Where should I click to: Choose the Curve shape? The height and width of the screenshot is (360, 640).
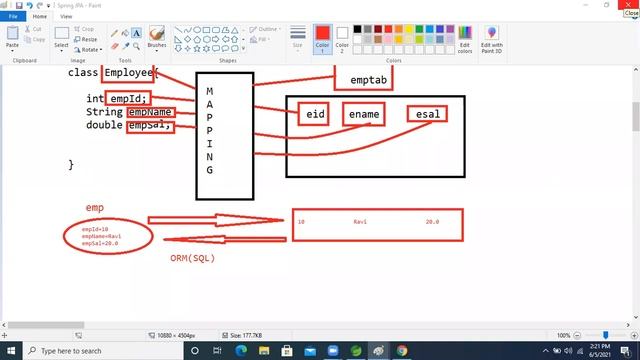[188, 30]
